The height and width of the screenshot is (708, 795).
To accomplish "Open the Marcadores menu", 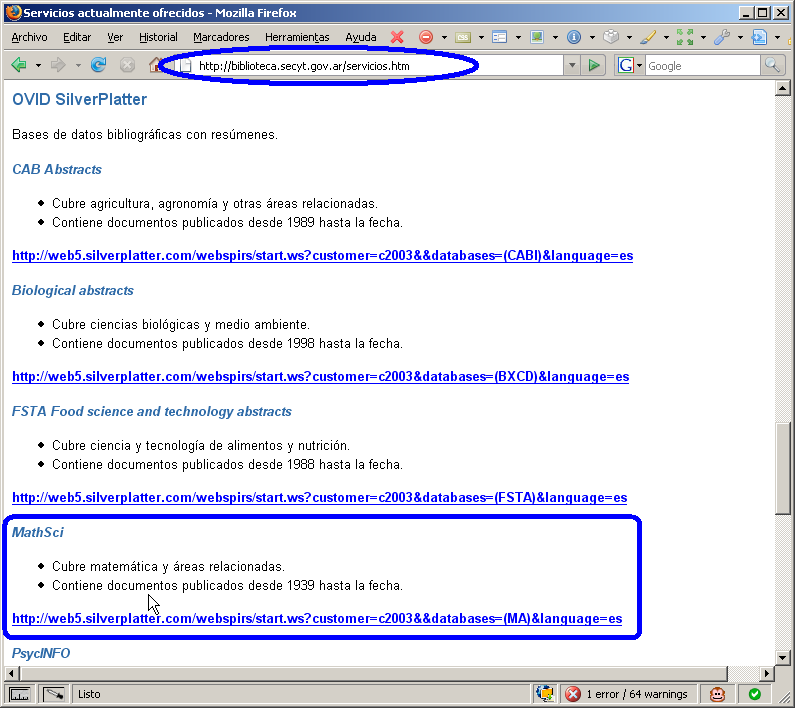I will tap(221, 37).
